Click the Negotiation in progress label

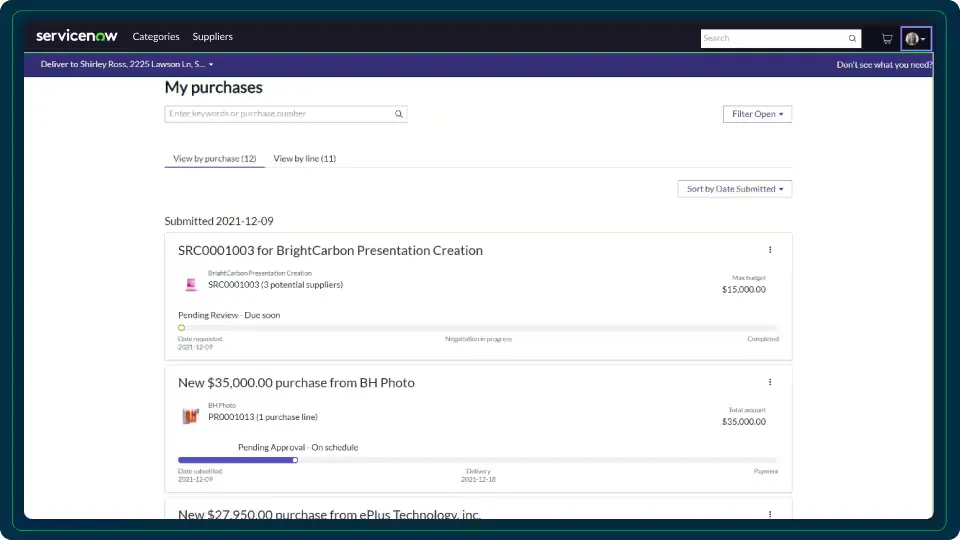click(478, 339)
